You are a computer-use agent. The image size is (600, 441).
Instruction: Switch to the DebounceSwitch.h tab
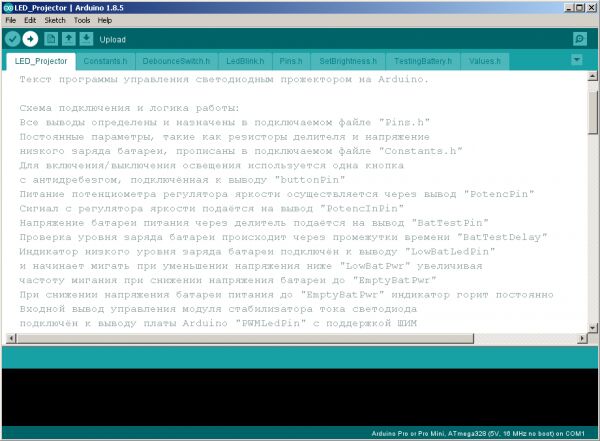click(176, 61)
